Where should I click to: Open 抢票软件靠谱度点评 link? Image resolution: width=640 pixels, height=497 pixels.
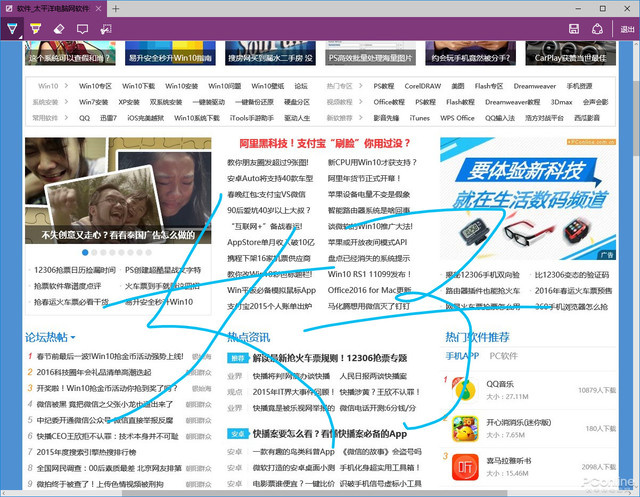click(x=68, y=286)
